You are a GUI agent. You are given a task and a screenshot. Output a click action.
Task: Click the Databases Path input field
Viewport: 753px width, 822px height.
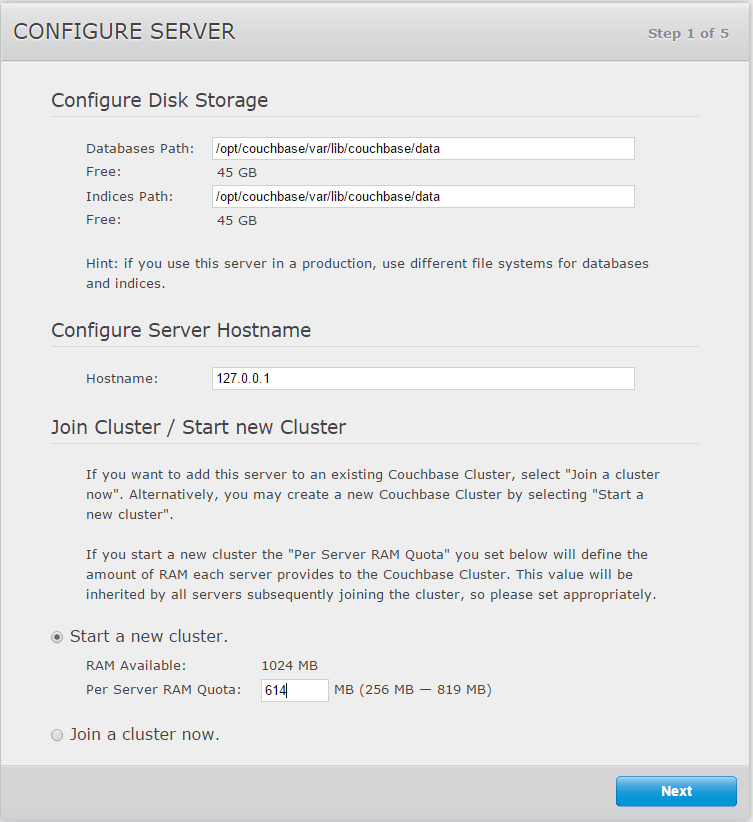click(423, 148)
